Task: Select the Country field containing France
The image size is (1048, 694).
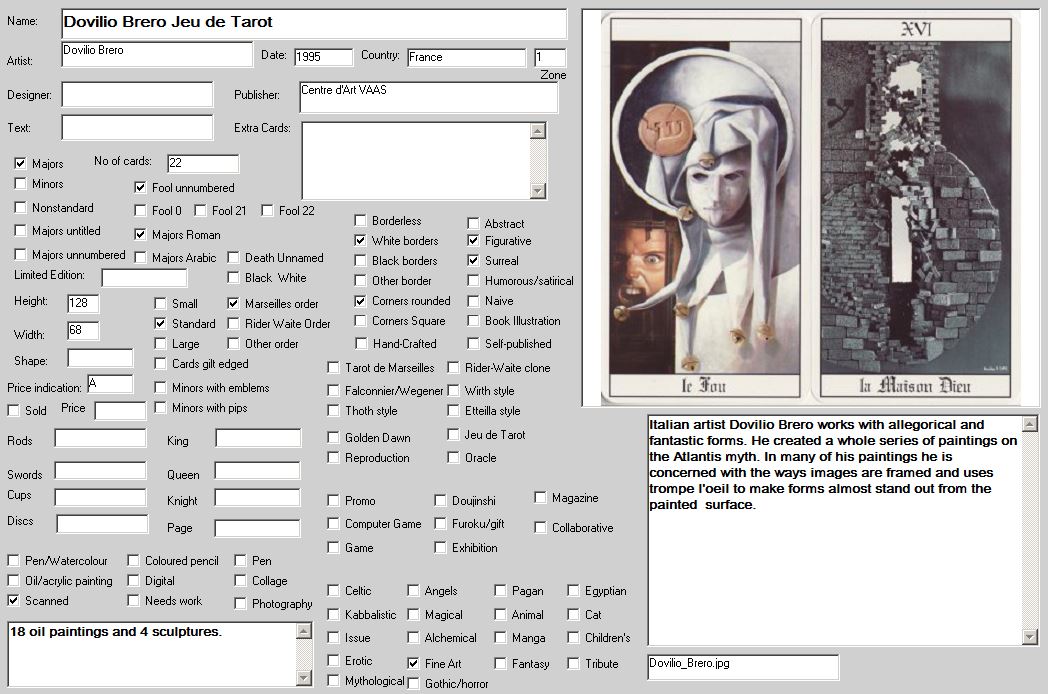Action: (x=465, y=58)
